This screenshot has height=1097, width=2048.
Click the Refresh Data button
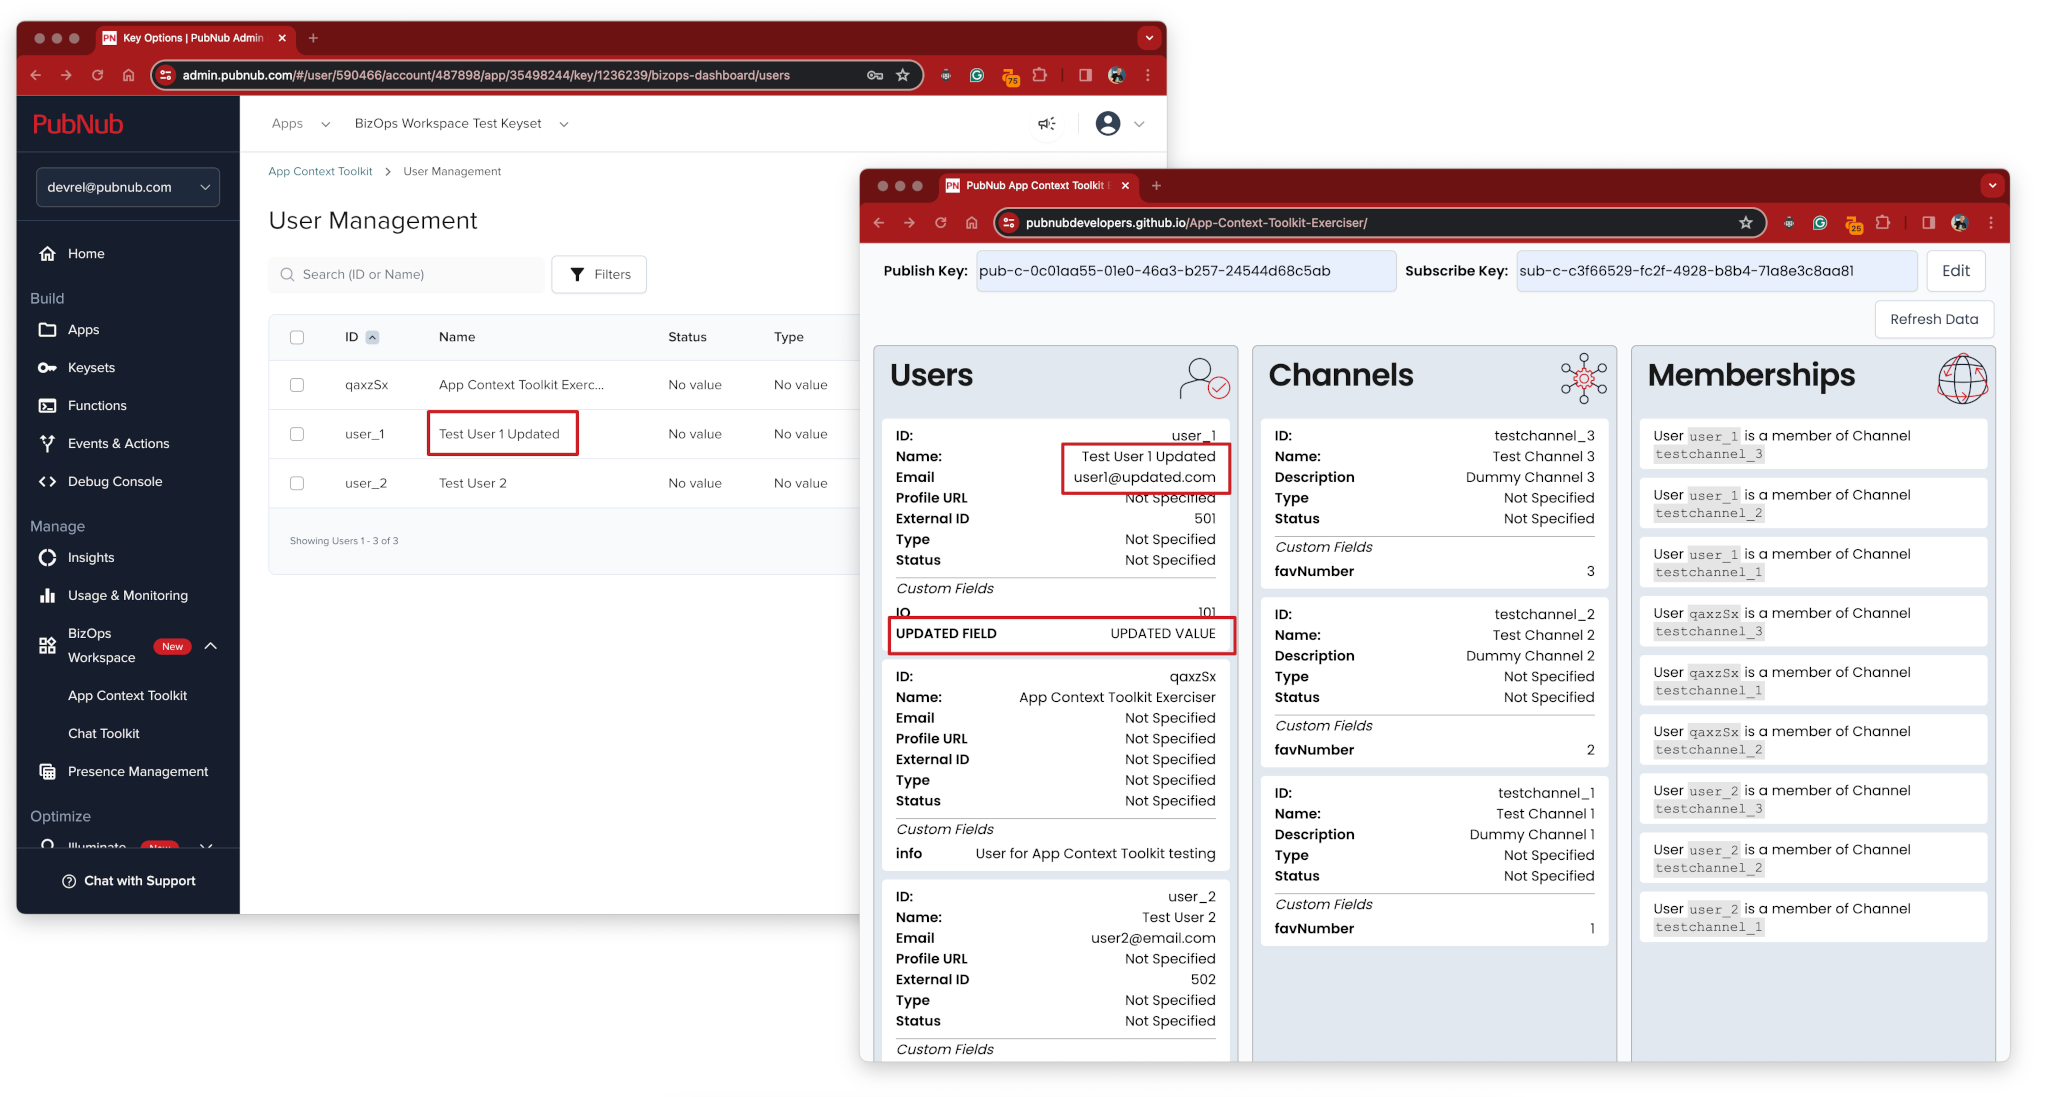point(1933,318)
